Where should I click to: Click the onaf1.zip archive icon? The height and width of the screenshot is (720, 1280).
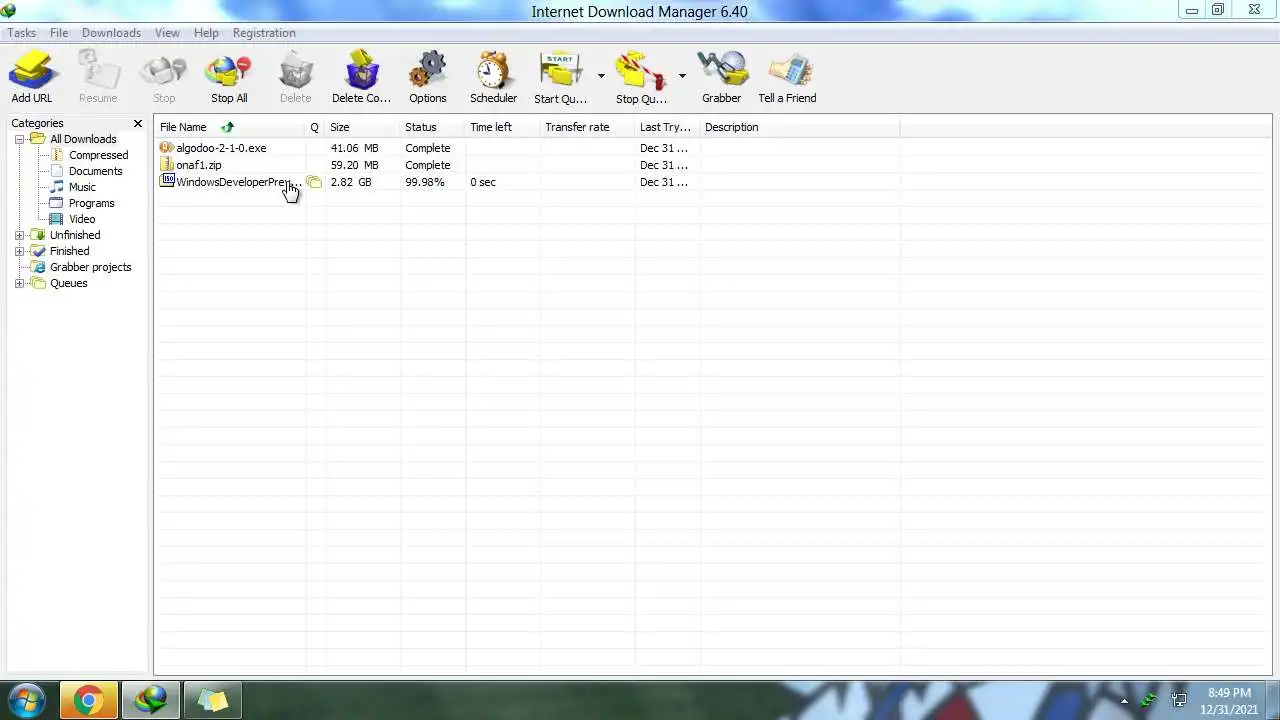coord(167,165)
